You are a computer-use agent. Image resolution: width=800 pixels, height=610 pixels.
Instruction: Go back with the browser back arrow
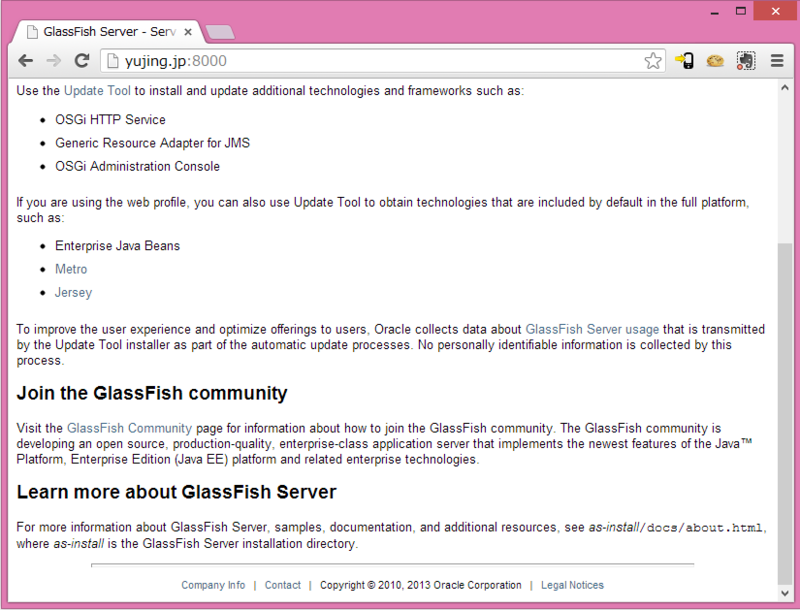pyautogui.click(x=26, y=61)
